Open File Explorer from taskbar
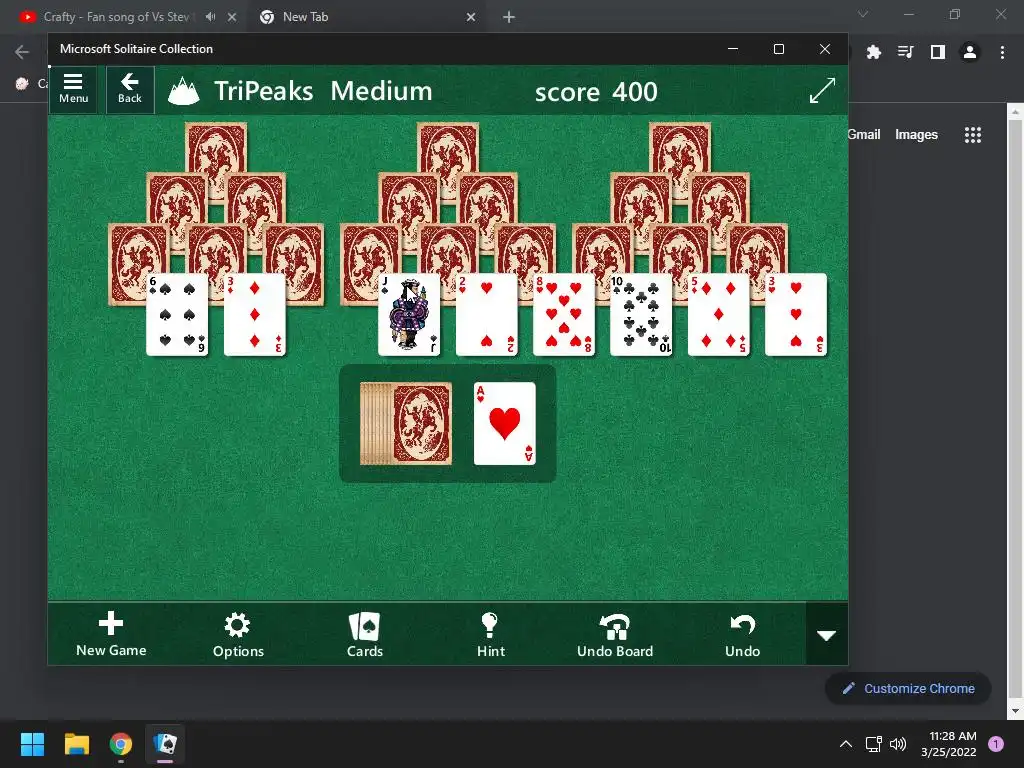This screenshot has width=1024, height=768. pos(76,744)
